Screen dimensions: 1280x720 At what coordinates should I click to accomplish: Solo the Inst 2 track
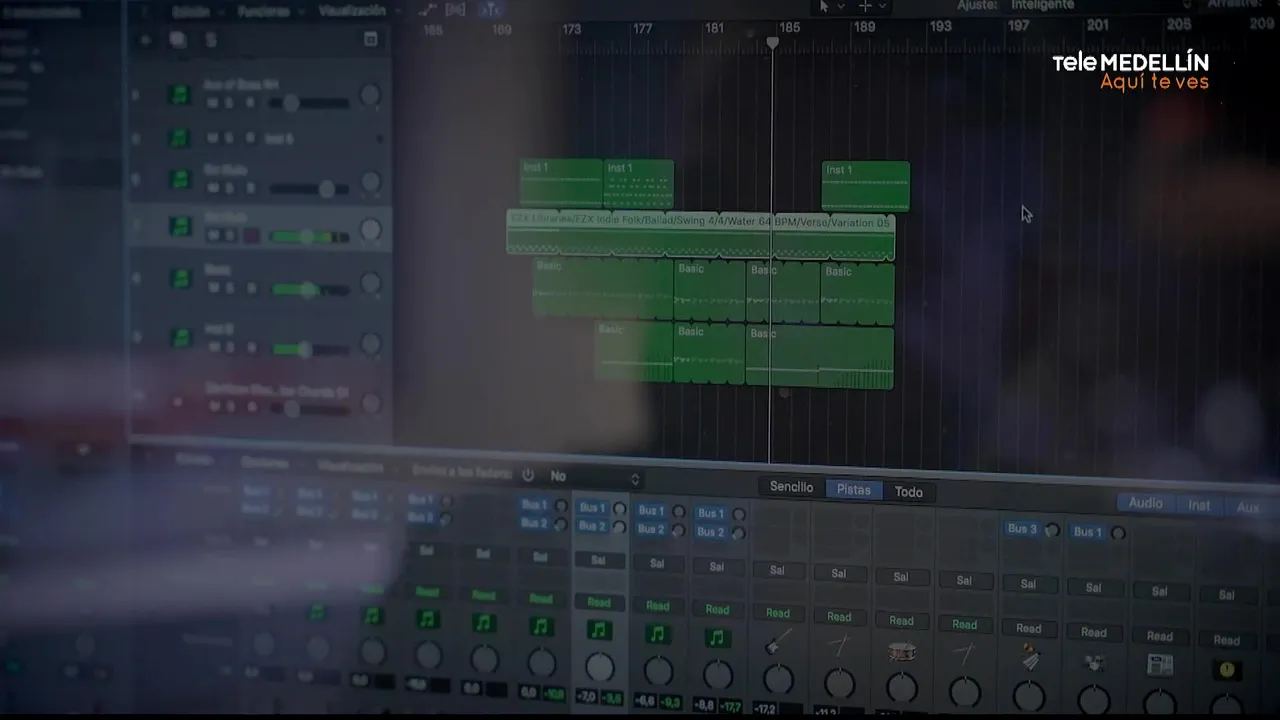pos(229,348)
